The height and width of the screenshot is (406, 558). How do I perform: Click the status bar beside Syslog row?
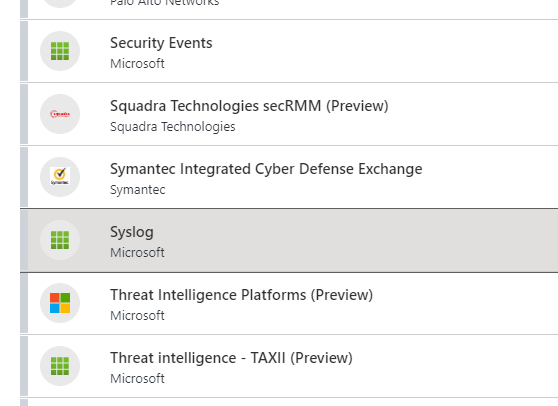click(x=24, y=240)
